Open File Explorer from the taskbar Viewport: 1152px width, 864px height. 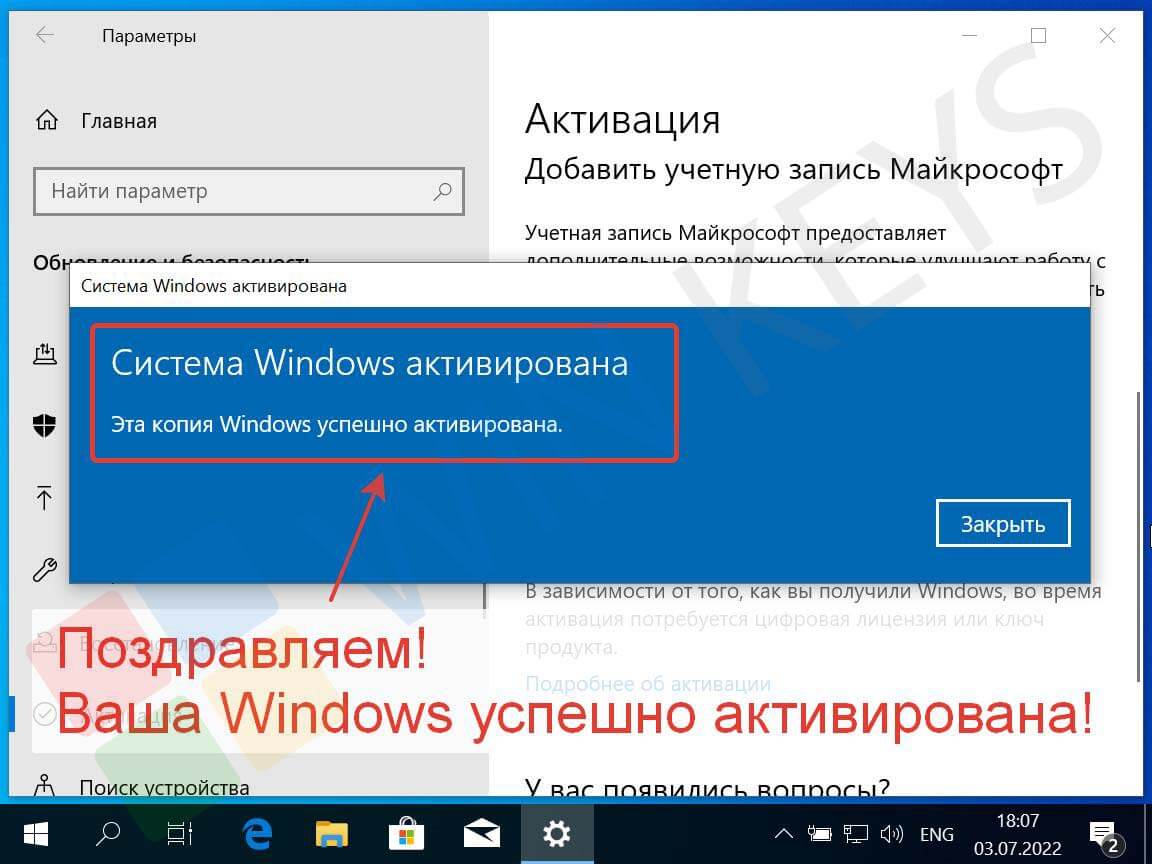(331, 833)
